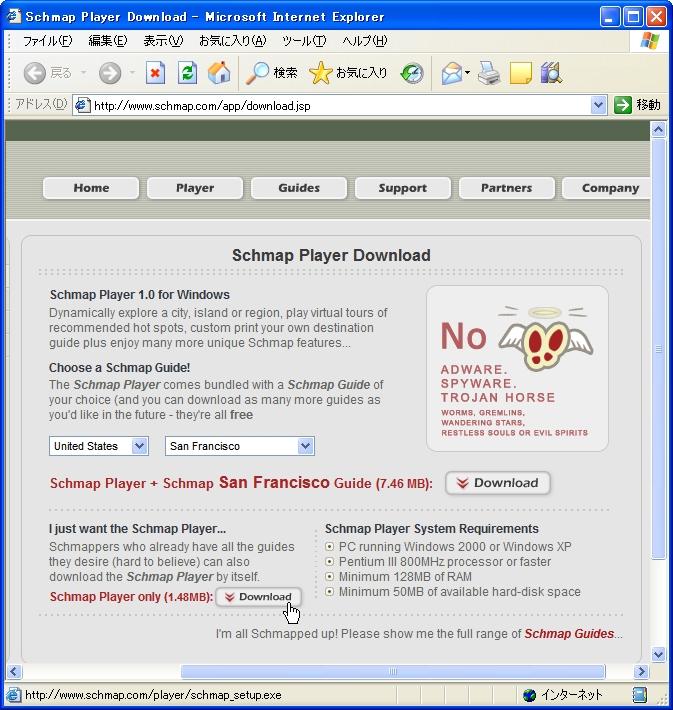This screenshot has width=673, height=710.
Task: Click the Mail envelope icon
Action: click(452, 73)
